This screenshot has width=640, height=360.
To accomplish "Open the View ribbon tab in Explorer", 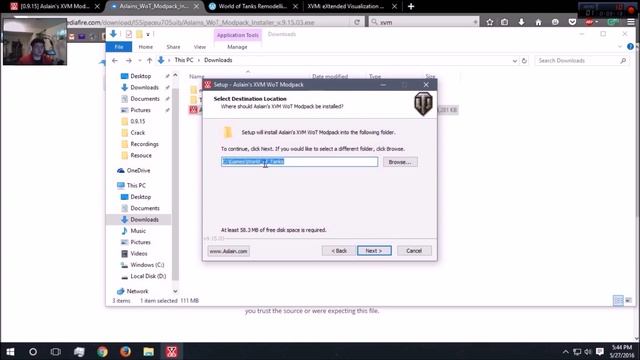I will tap(200, 47).
